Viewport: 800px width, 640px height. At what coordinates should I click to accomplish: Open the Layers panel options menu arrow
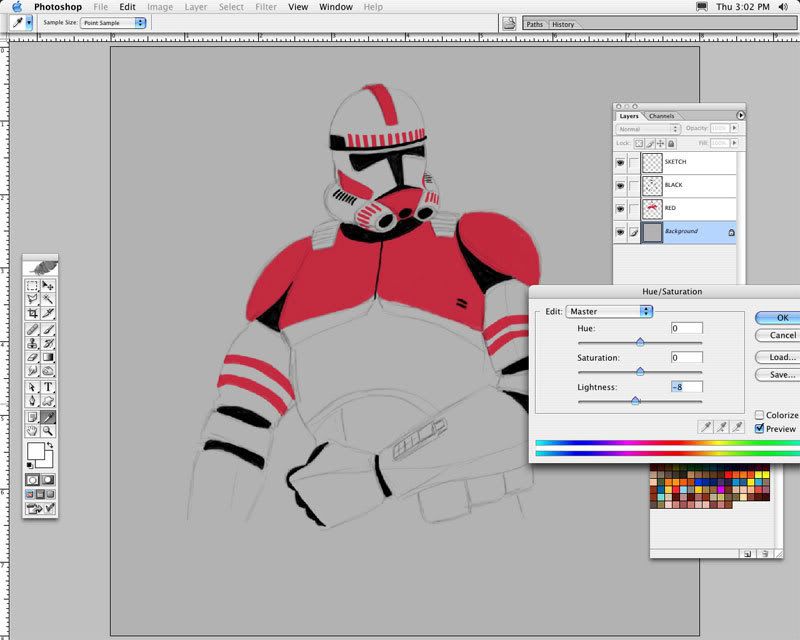click(740, 115)
